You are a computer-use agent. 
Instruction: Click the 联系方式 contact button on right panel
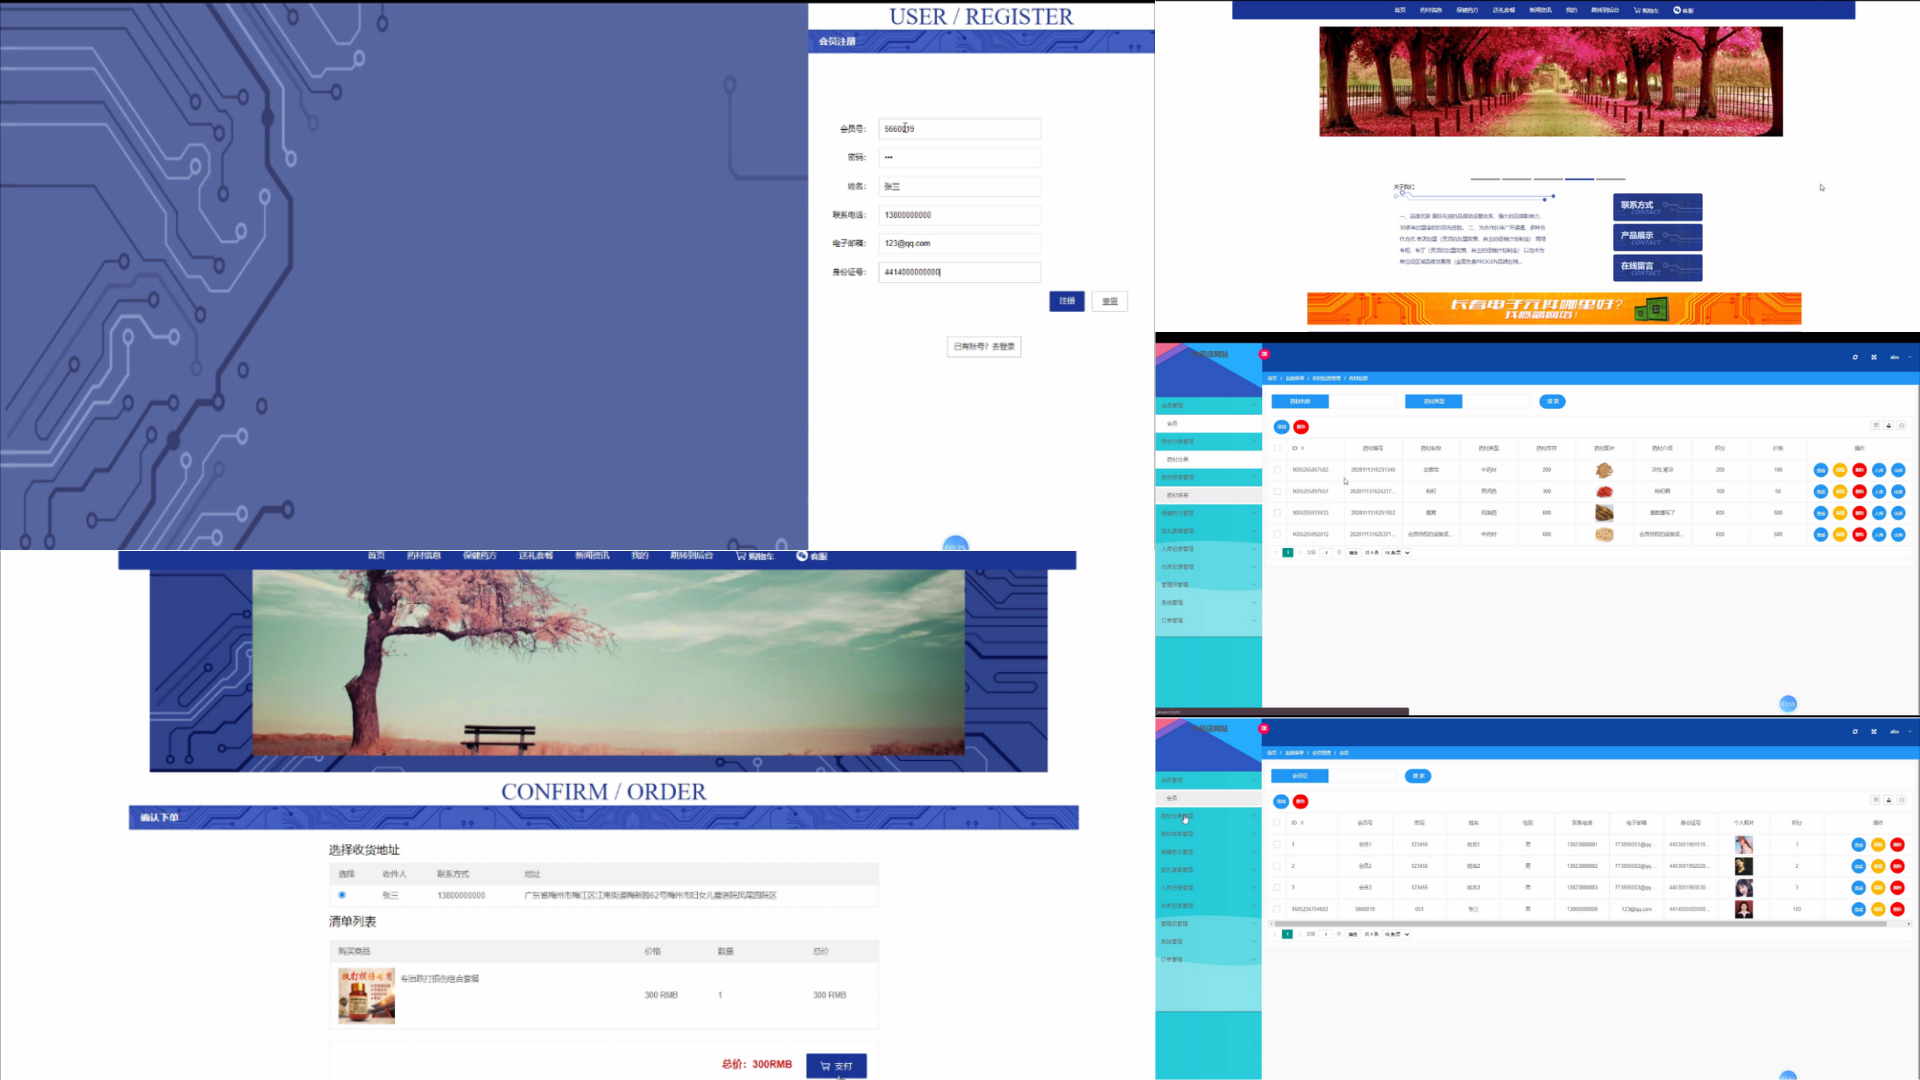pos(1656,204)
